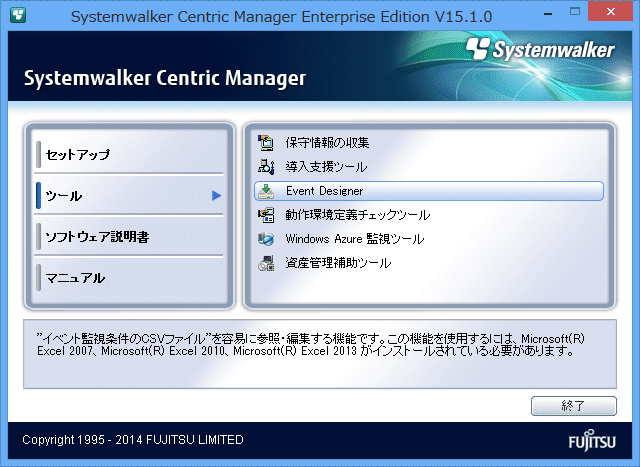
Task: Click the 保守情報の収集 icon
Action: (266, 142)
